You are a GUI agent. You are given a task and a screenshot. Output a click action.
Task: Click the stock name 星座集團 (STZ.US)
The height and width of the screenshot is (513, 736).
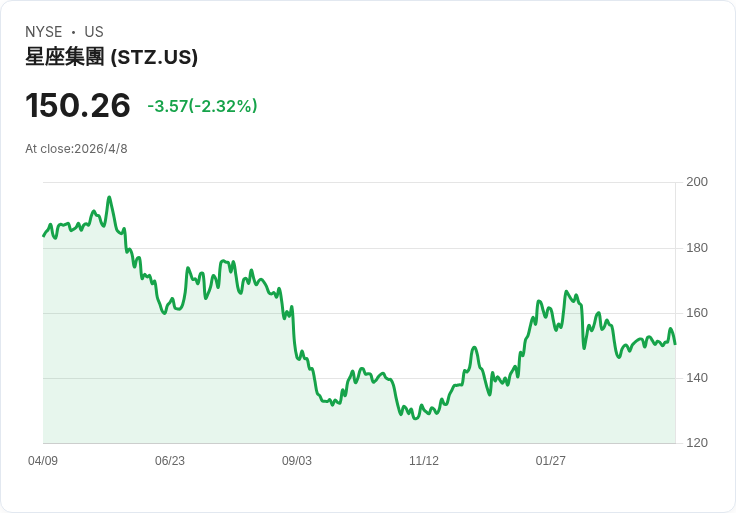click(111, 57)
